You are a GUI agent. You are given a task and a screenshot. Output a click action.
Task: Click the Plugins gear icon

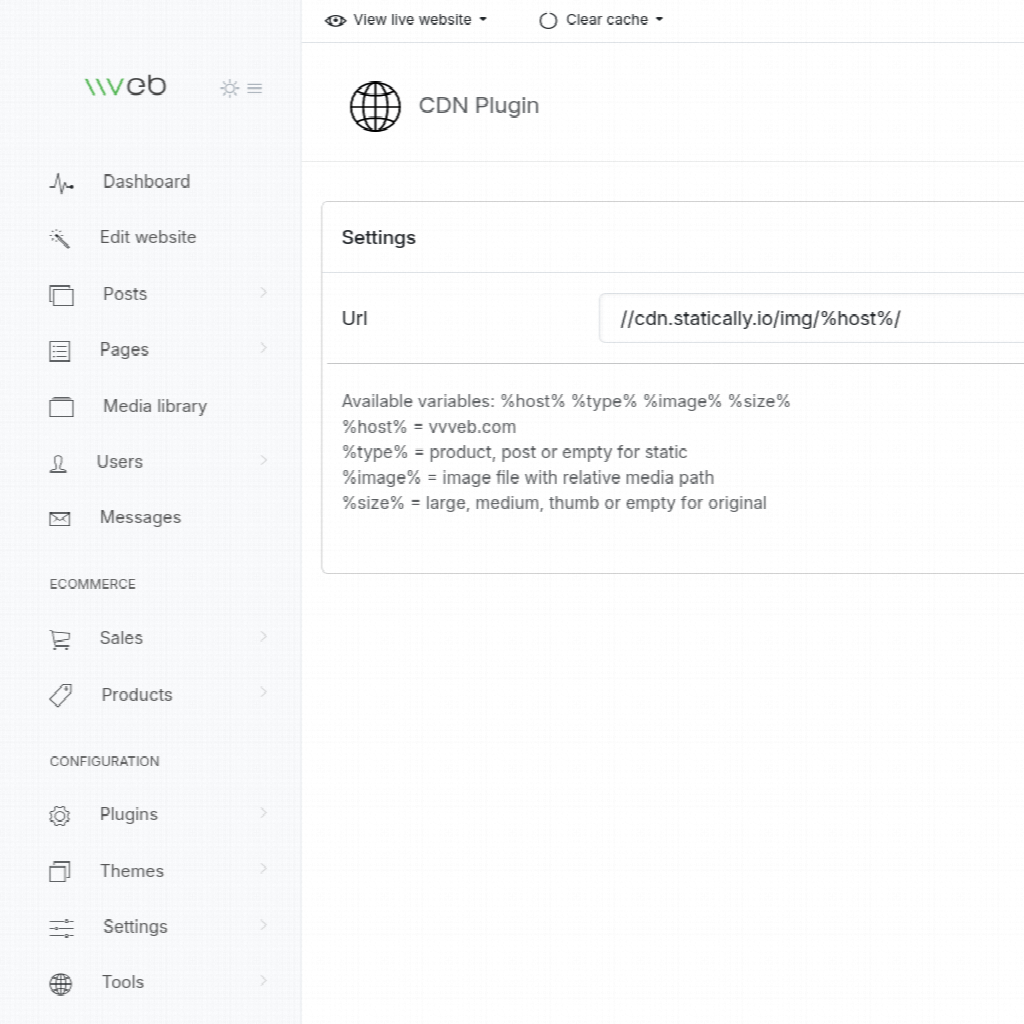60,816
